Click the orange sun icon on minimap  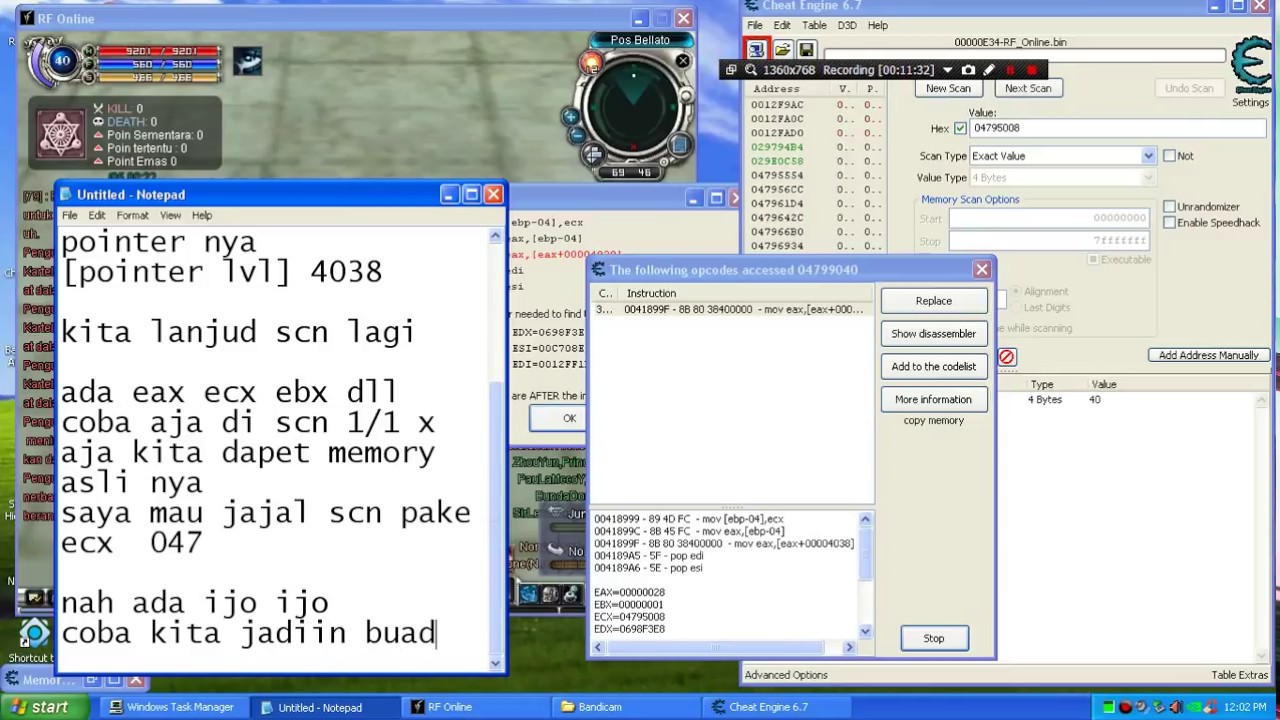pyautogui.click(x=592, y=63)
